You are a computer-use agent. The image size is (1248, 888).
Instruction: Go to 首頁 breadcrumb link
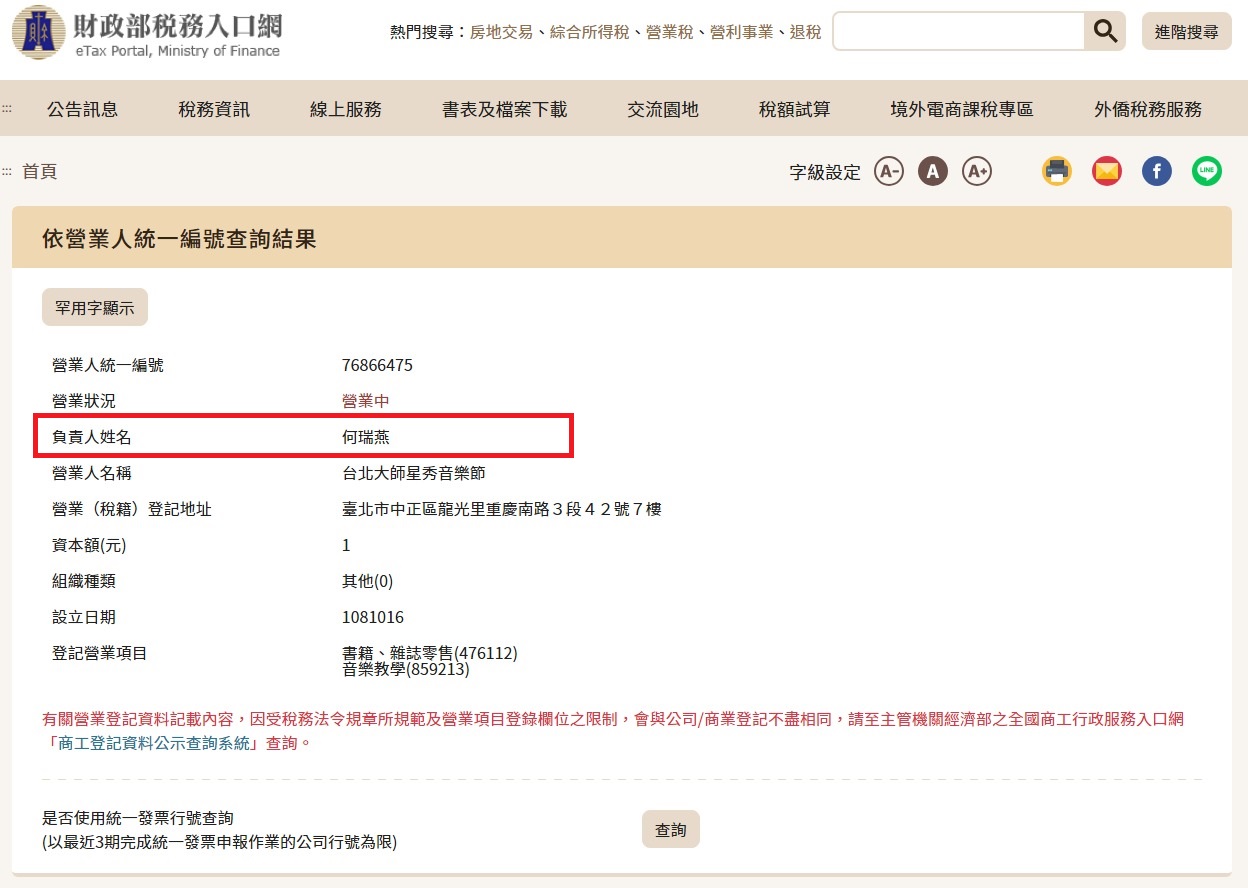(40, 171)
